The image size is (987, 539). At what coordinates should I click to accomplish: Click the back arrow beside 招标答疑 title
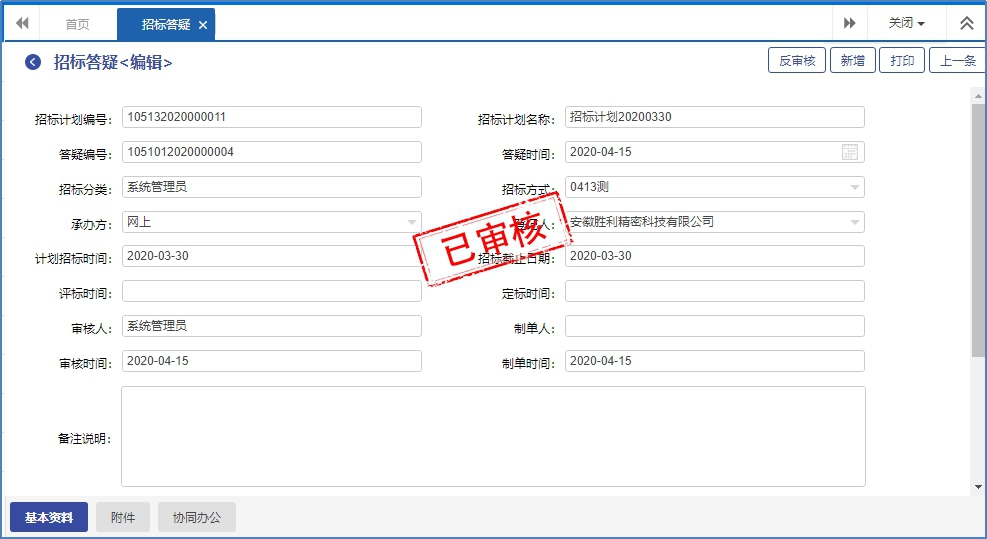point(33,62)
